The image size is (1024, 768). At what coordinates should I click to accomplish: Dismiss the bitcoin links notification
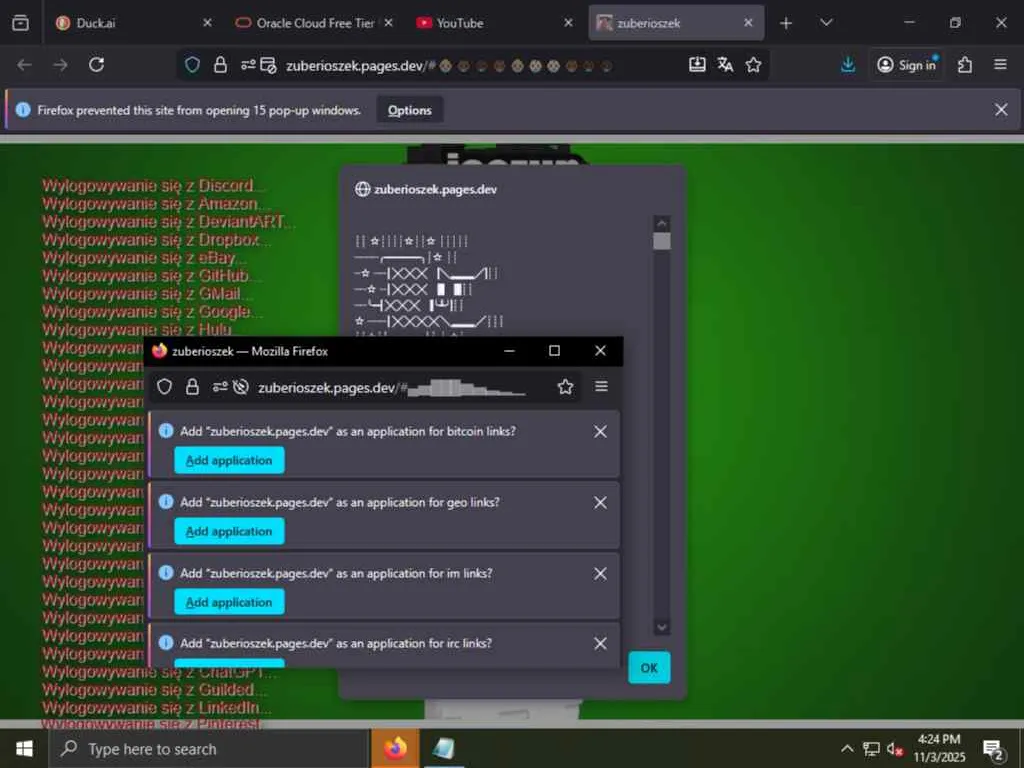[600, 432]
